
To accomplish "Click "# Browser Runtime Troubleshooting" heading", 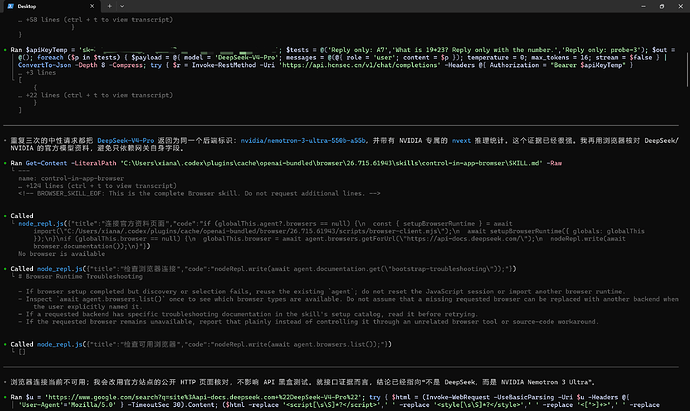I will point(81,276).
